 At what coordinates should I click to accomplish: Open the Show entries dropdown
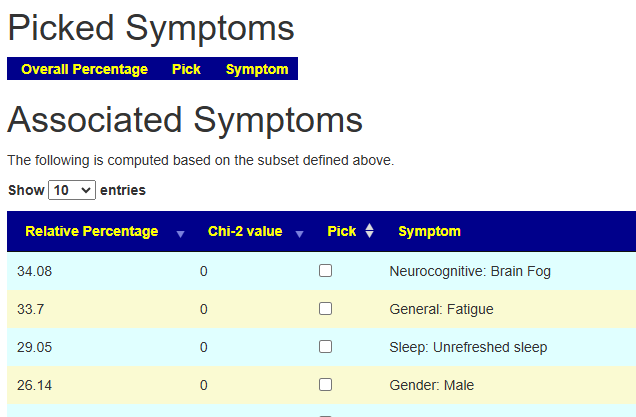pyautogui.click(x=72, y=190)
